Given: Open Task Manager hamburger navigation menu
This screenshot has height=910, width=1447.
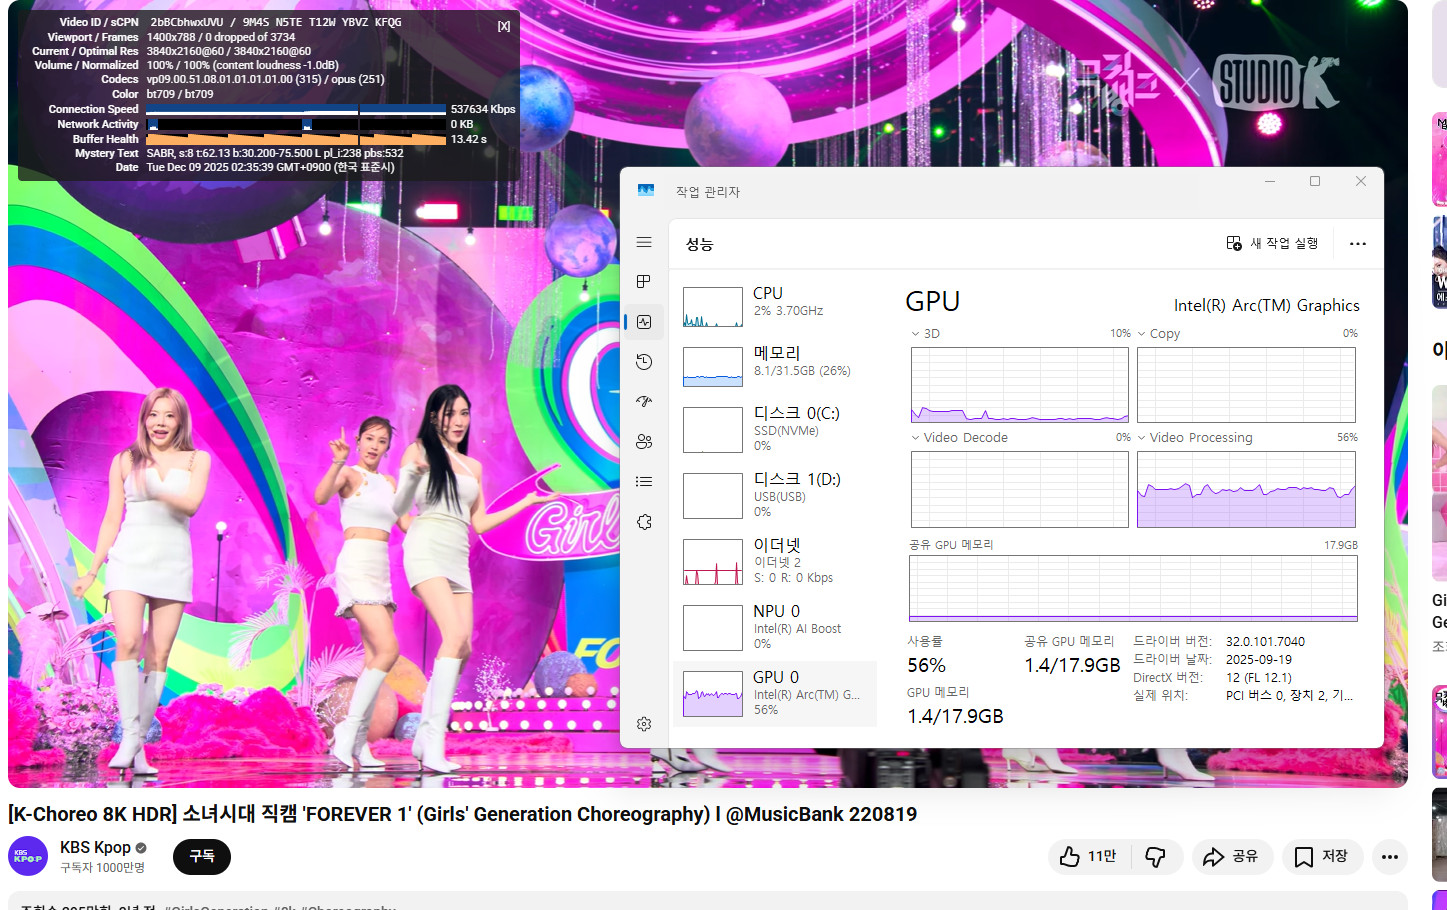Looking at the screenshot, I should click(x=644, y=243).
